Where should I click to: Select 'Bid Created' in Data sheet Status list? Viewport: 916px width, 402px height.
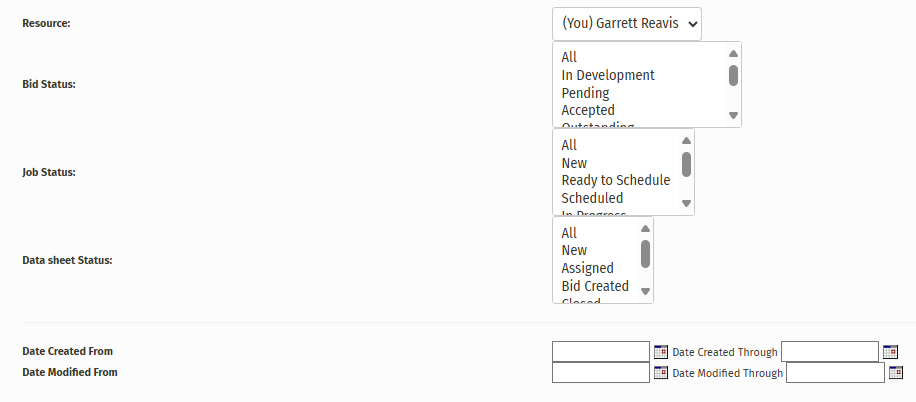pyautogui.click(x=595, y=286)
